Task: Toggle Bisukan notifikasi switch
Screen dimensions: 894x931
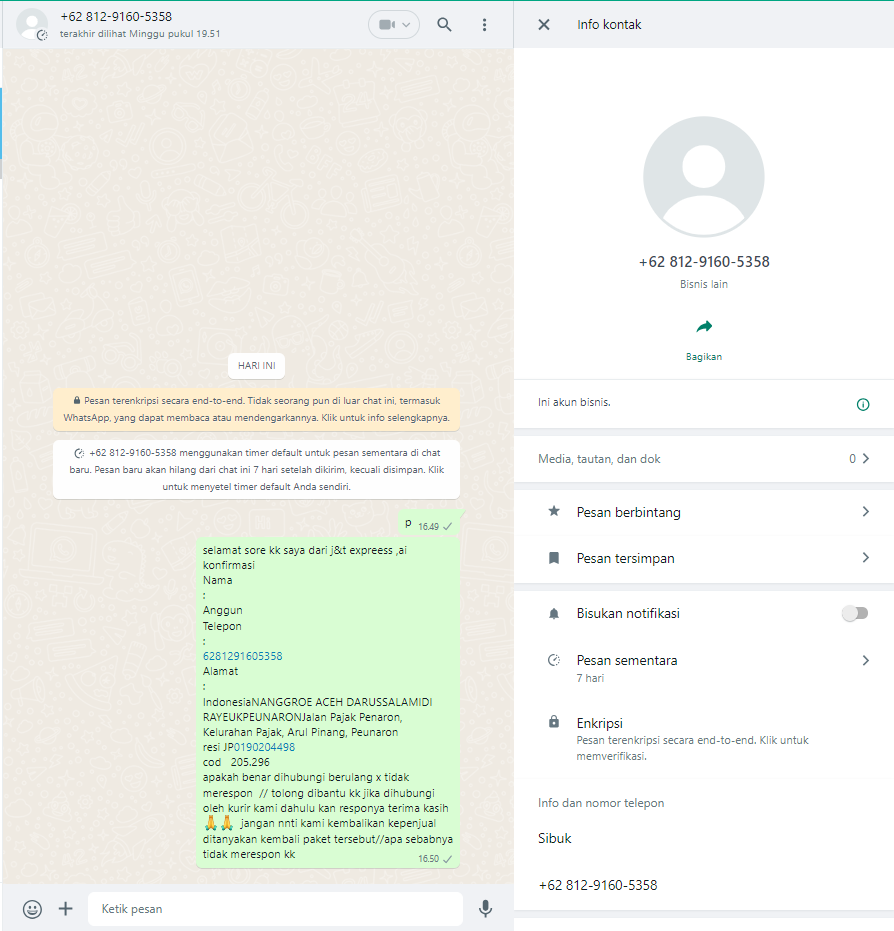Action: pyautogui.click(x=855, y=613)
